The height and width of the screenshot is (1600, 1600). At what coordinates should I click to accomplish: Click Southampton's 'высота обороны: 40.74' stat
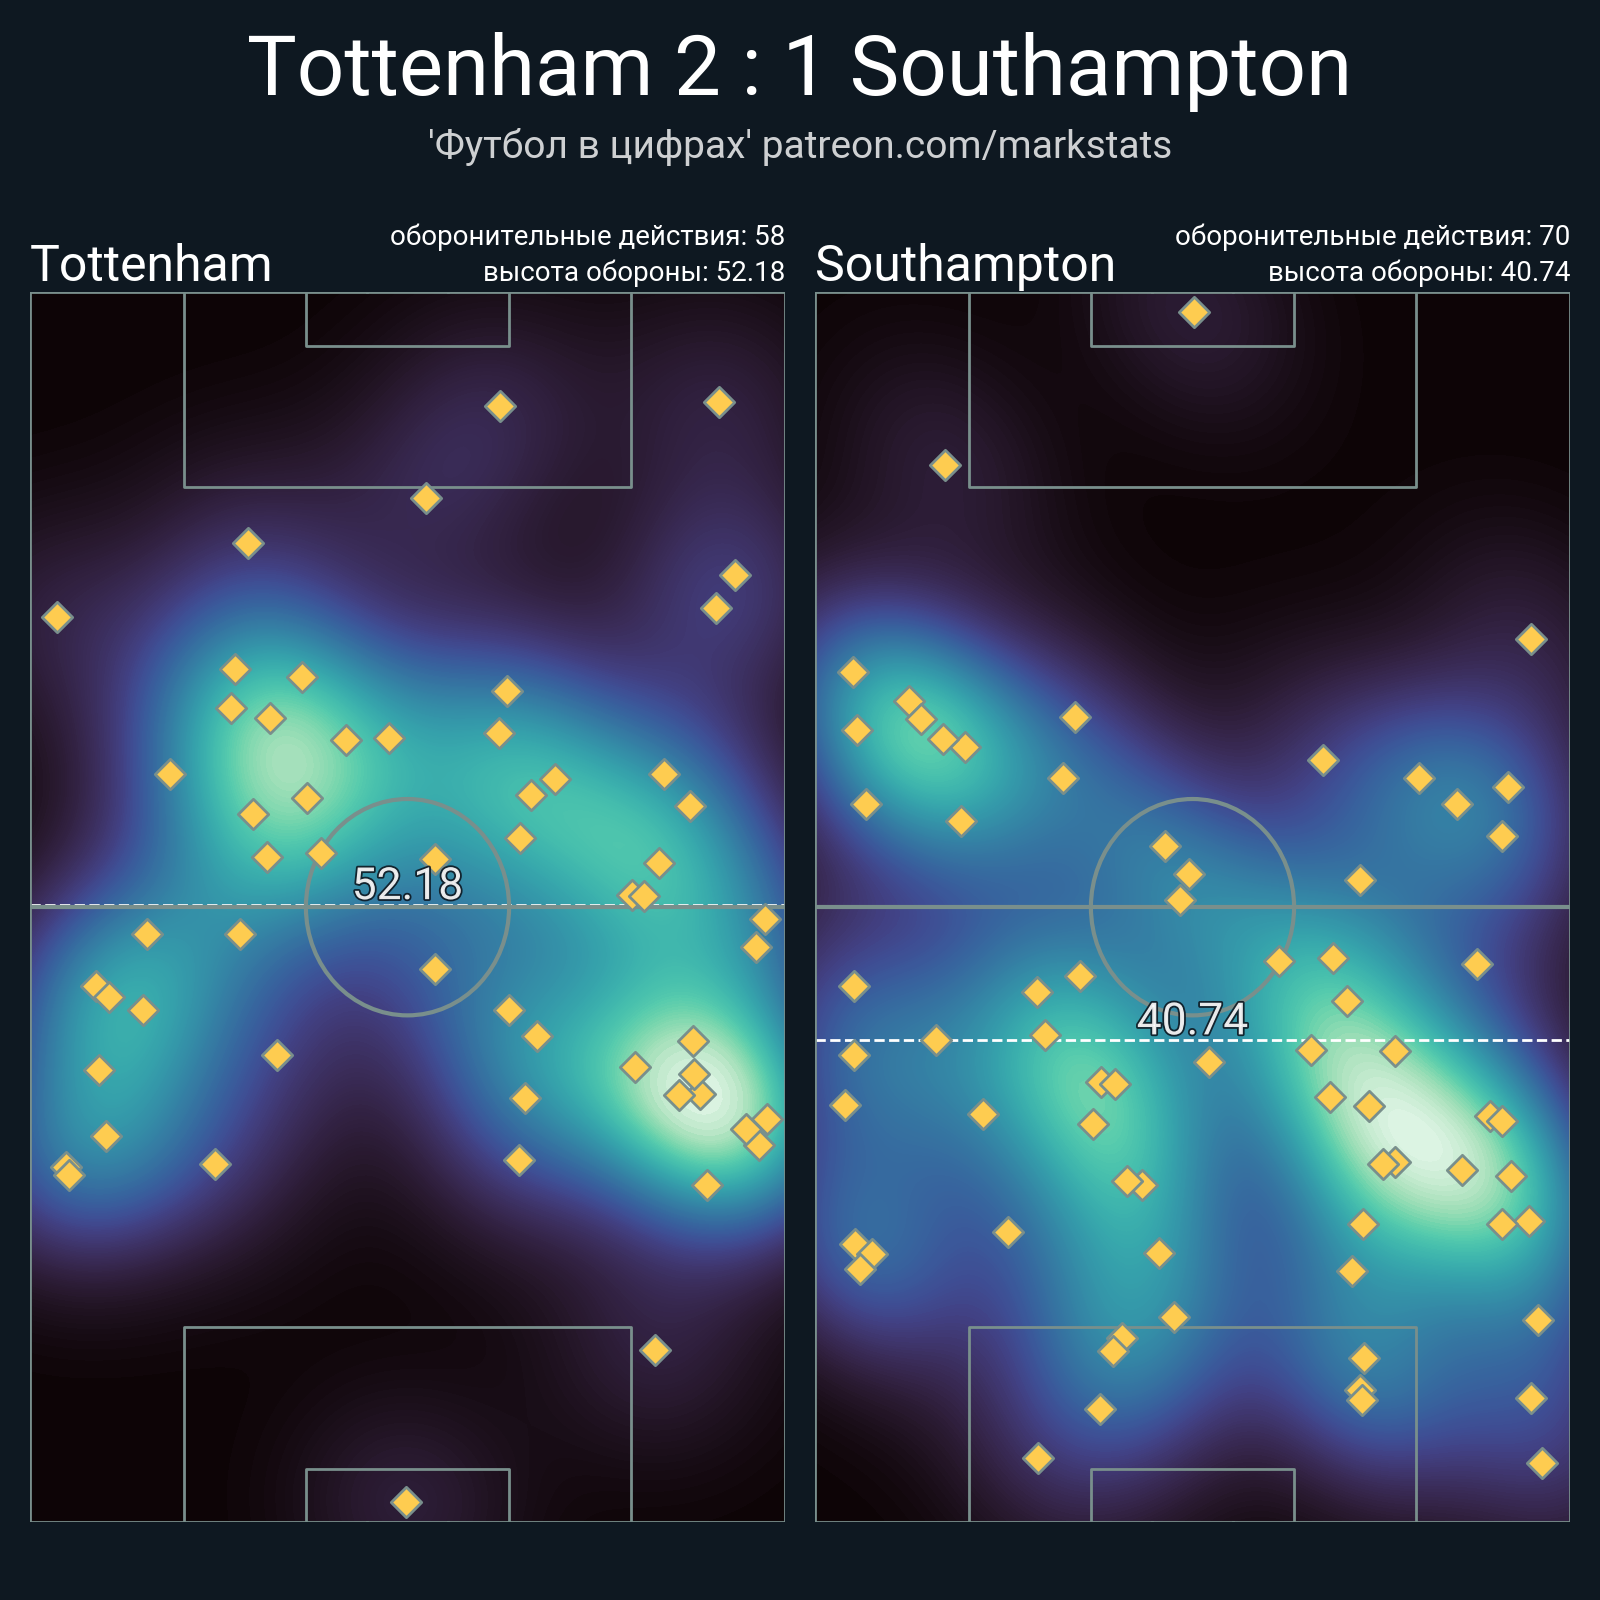click(x=1418, y=272)
